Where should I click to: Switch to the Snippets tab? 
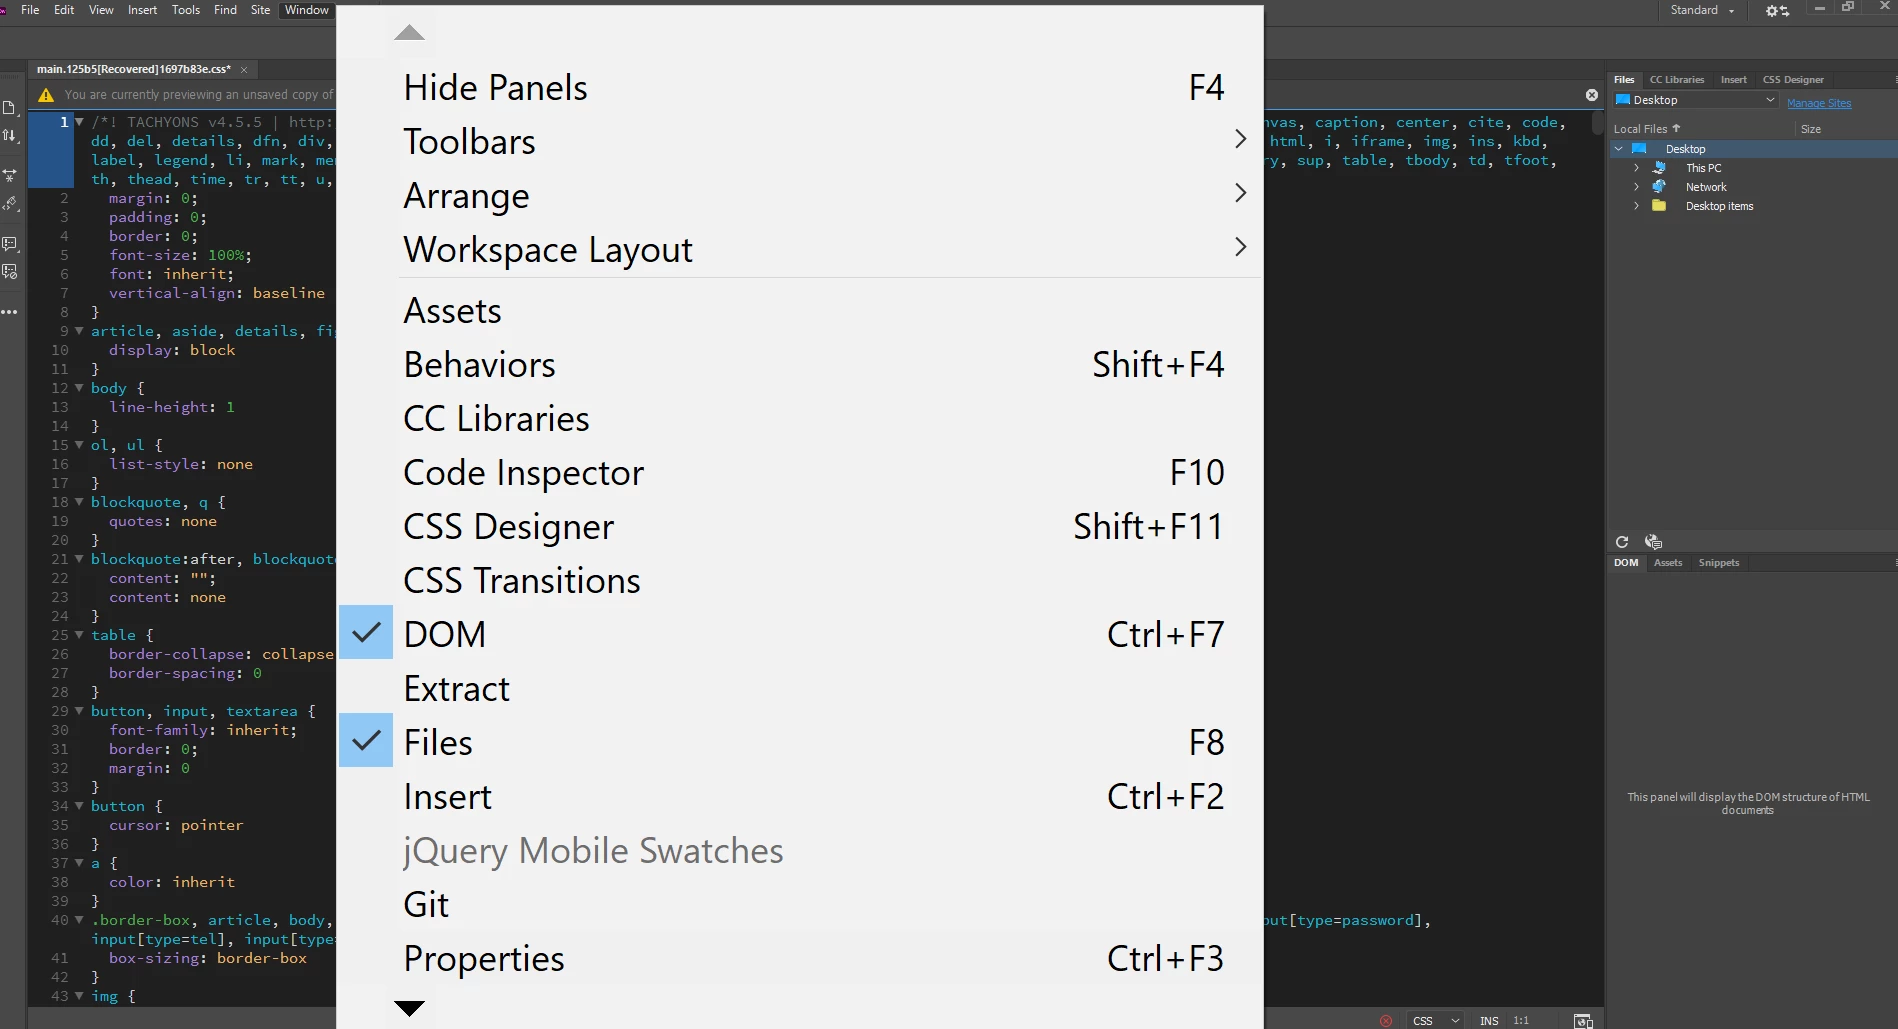tap(1718, 563)
